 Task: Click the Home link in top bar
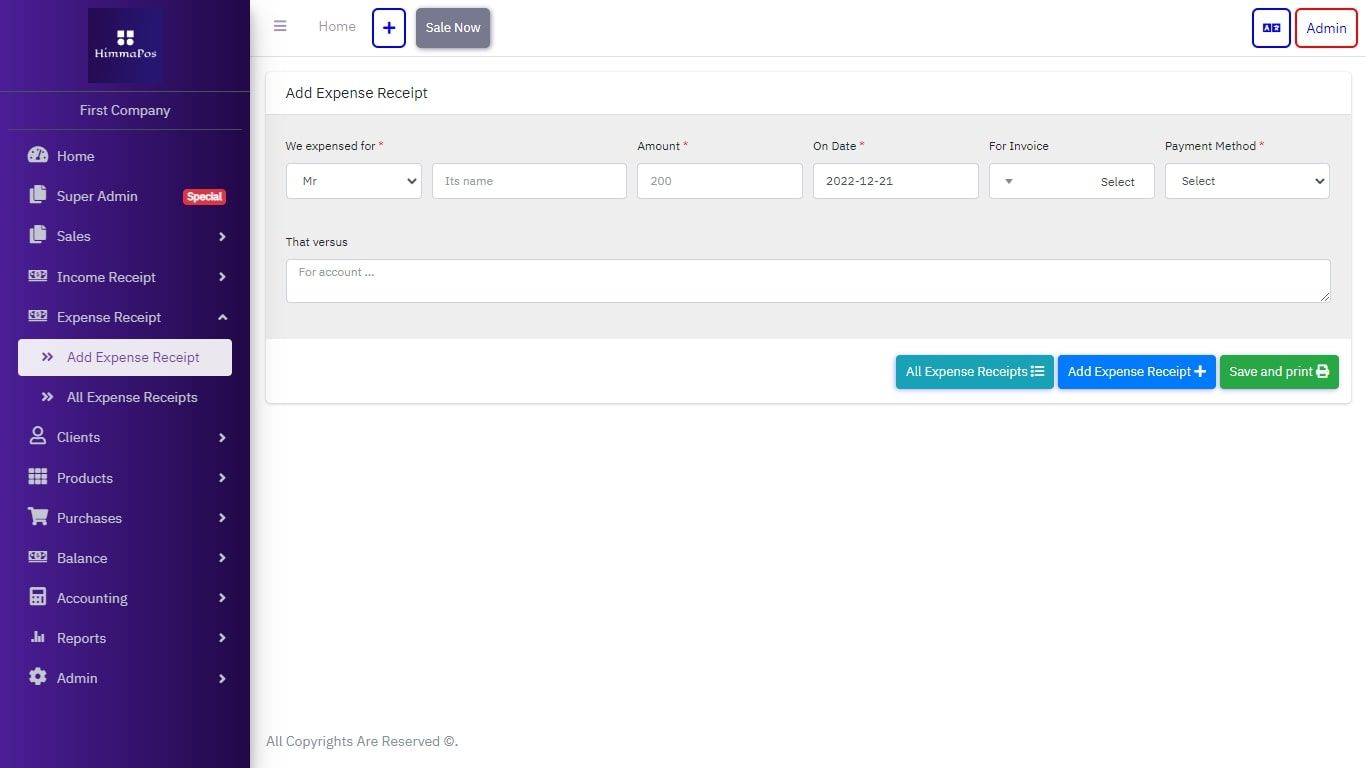coord(337,27)
